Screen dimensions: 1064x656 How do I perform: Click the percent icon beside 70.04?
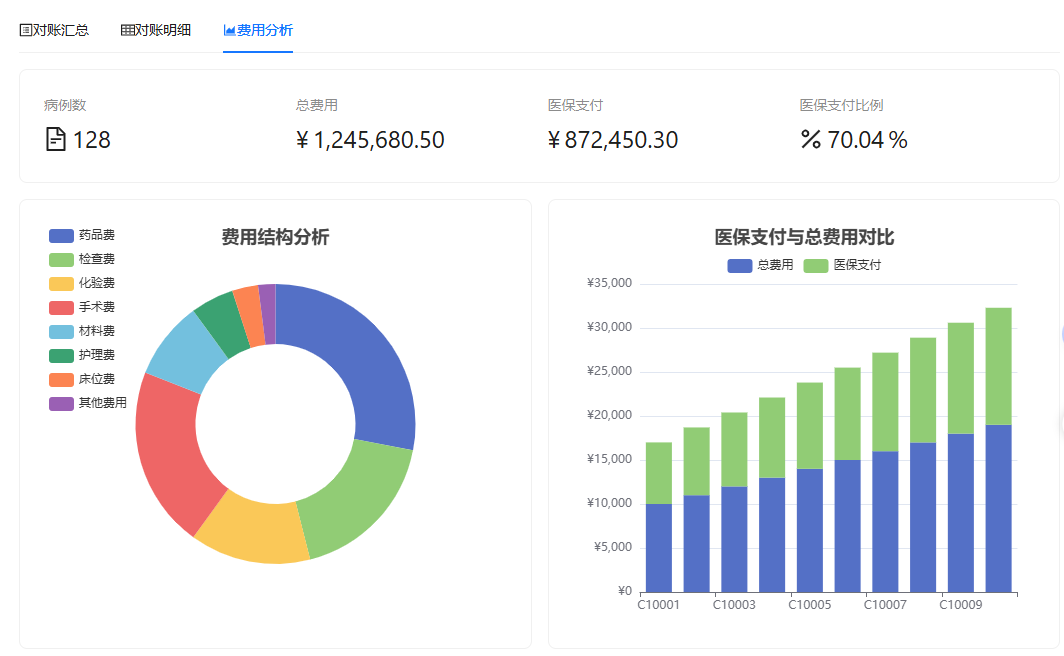[x=811, y=139]
